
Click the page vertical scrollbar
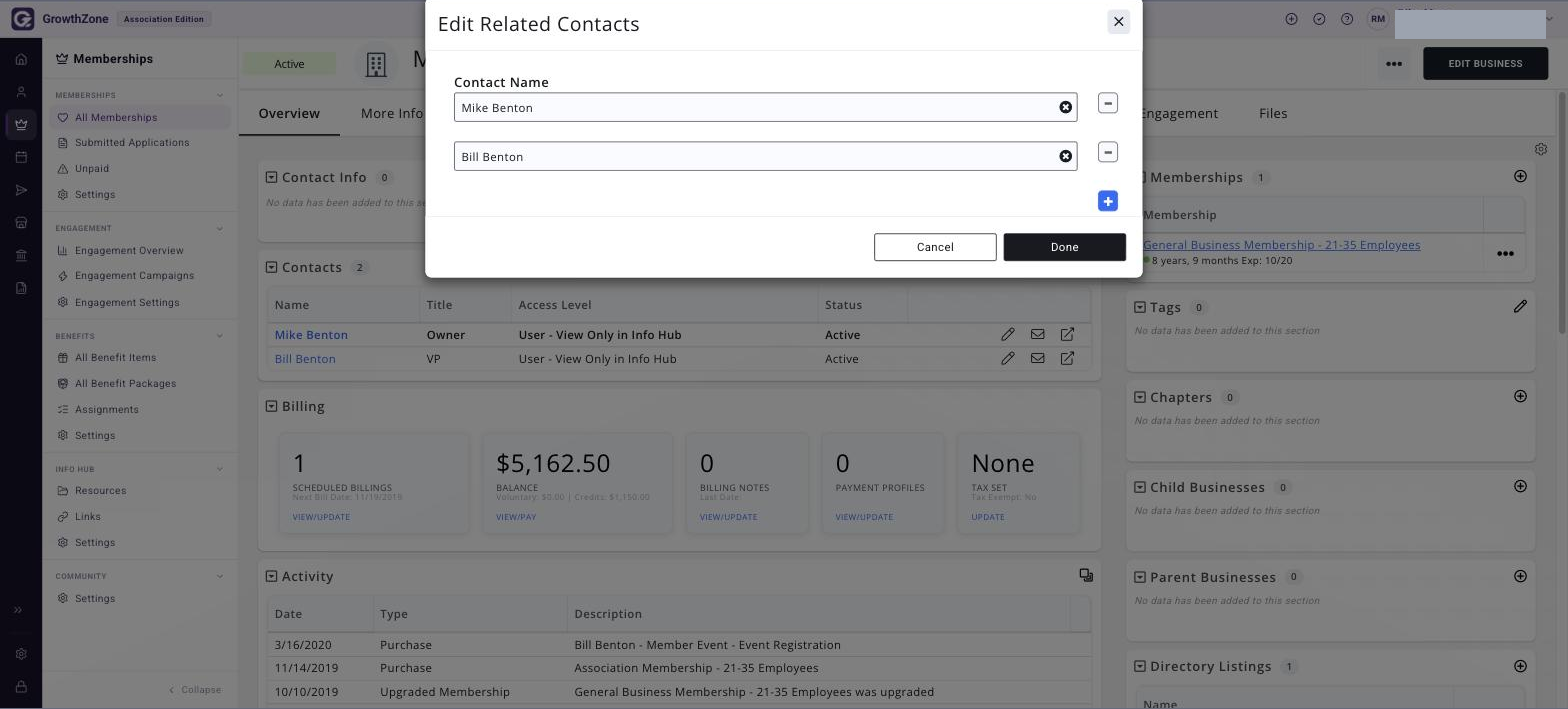pos(1562,212)
